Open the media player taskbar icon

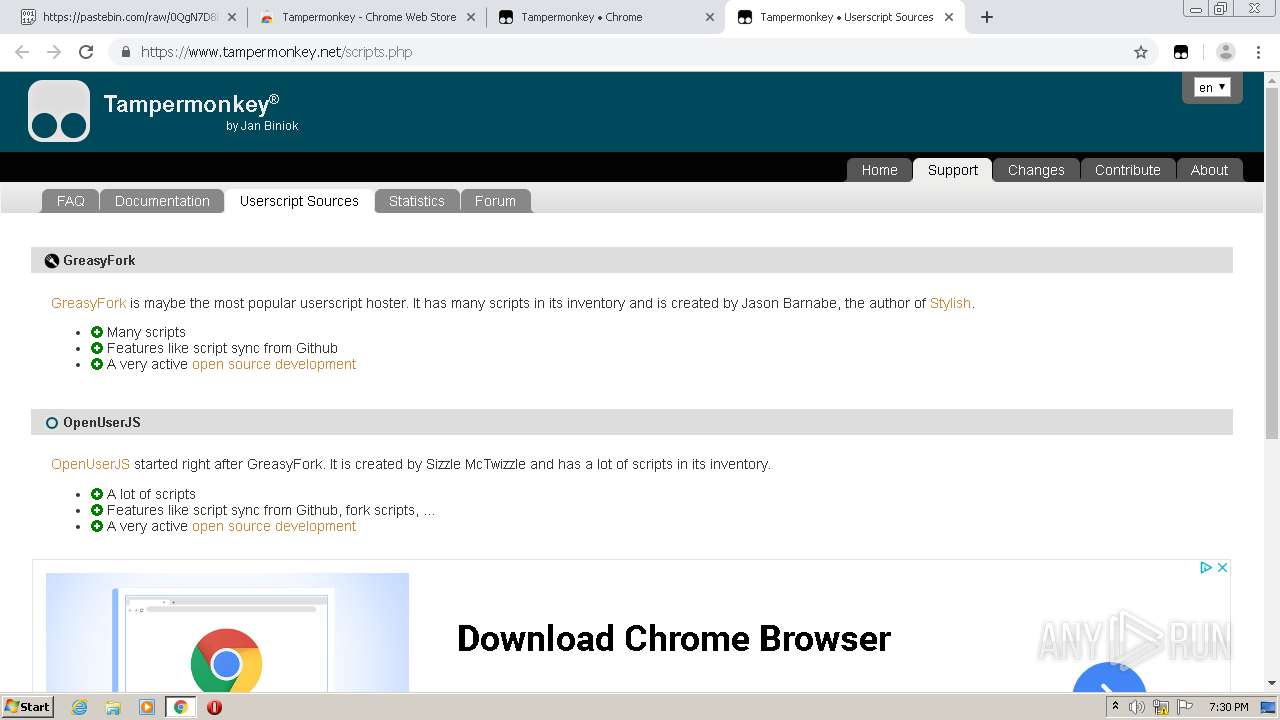[147, 707]
